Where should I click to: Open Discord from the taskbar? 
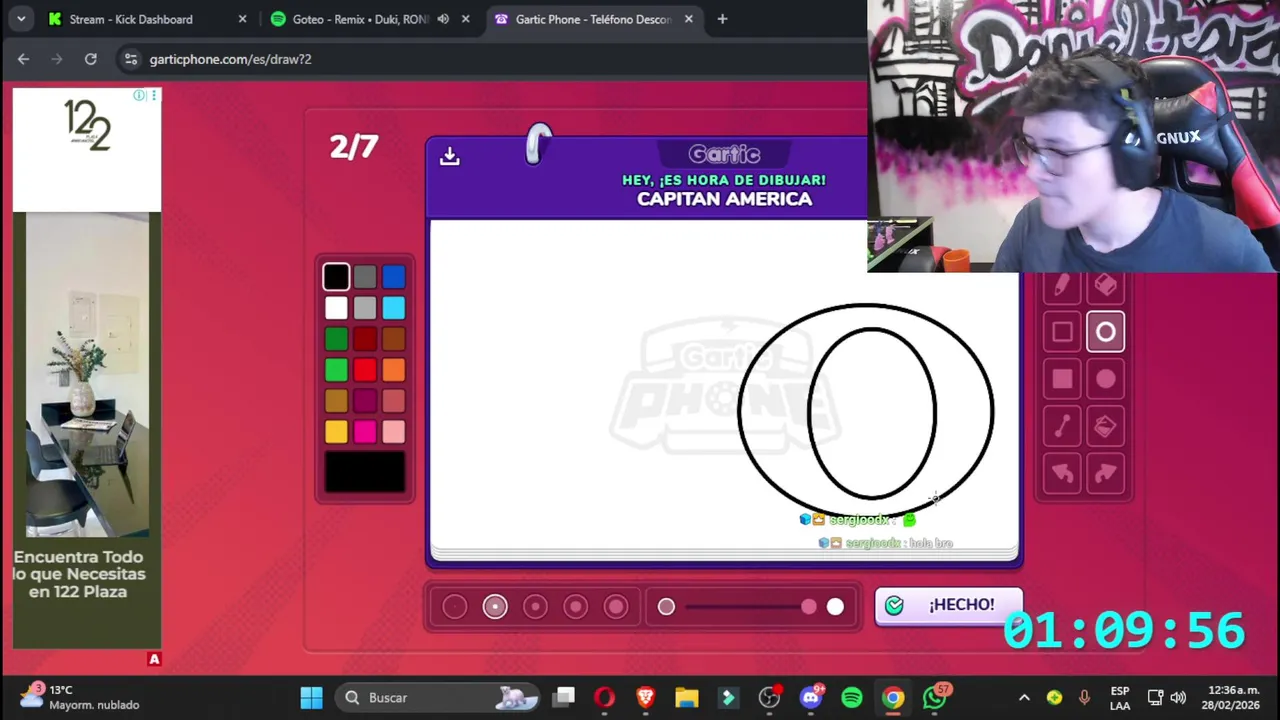click(811, 698)
